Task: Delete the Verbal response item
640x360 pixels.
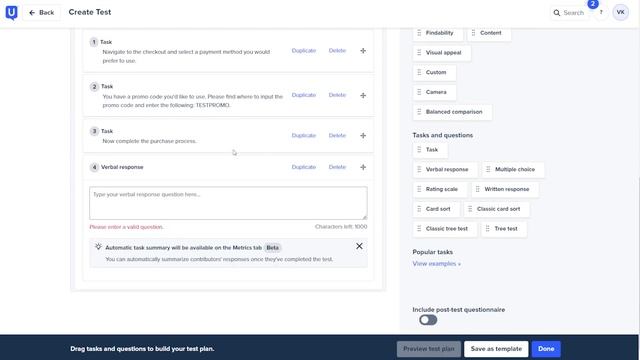Action: click(337, 167)
